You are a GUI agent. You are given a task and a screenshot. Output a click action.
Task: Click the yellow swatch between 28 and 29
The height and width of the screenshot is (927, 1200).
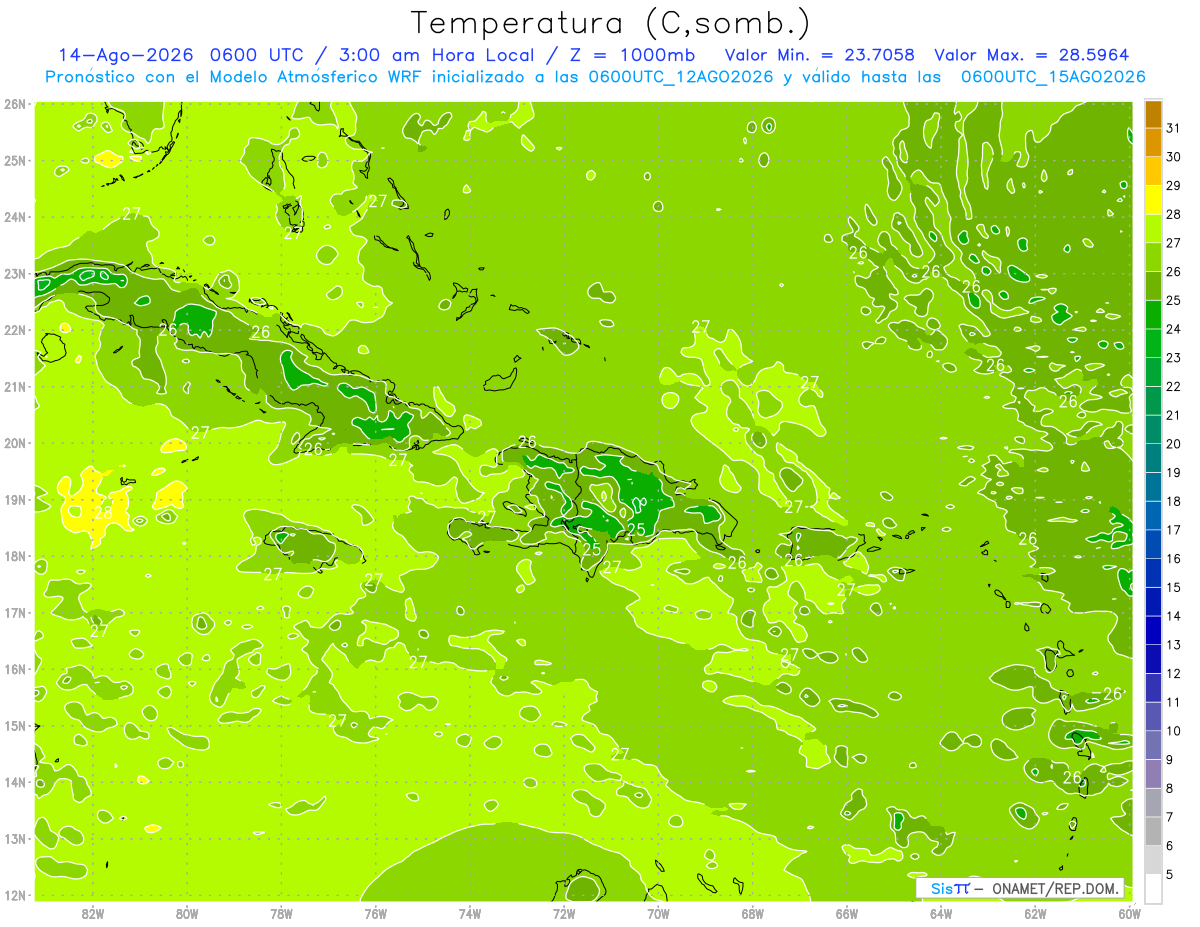[x=1153, y=200]
